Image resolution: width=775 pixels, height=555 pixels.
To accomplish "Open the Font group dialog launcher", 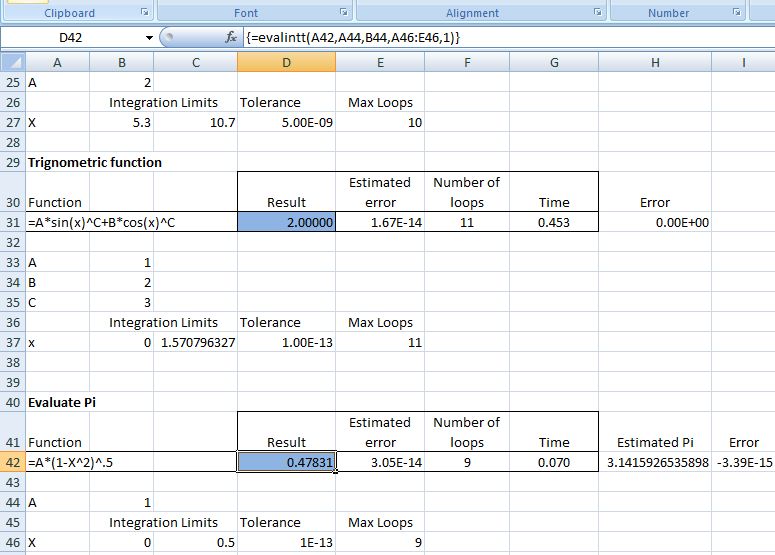I will pos(343,13).
